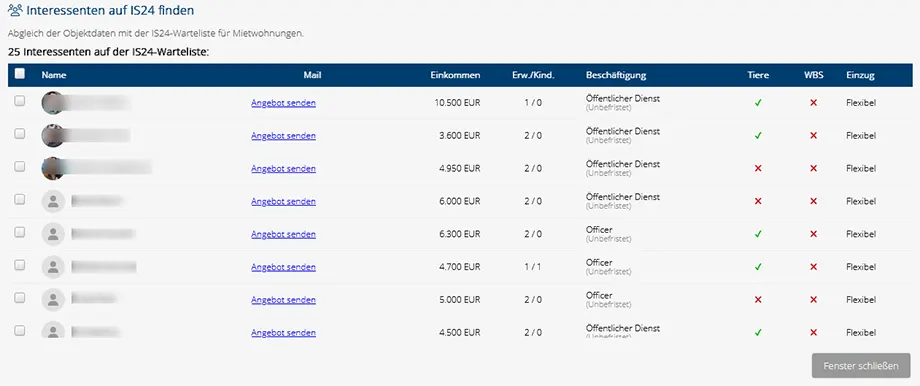Click the placeholder avatar in the 6.000 EUR row

[x=53, y=201]
